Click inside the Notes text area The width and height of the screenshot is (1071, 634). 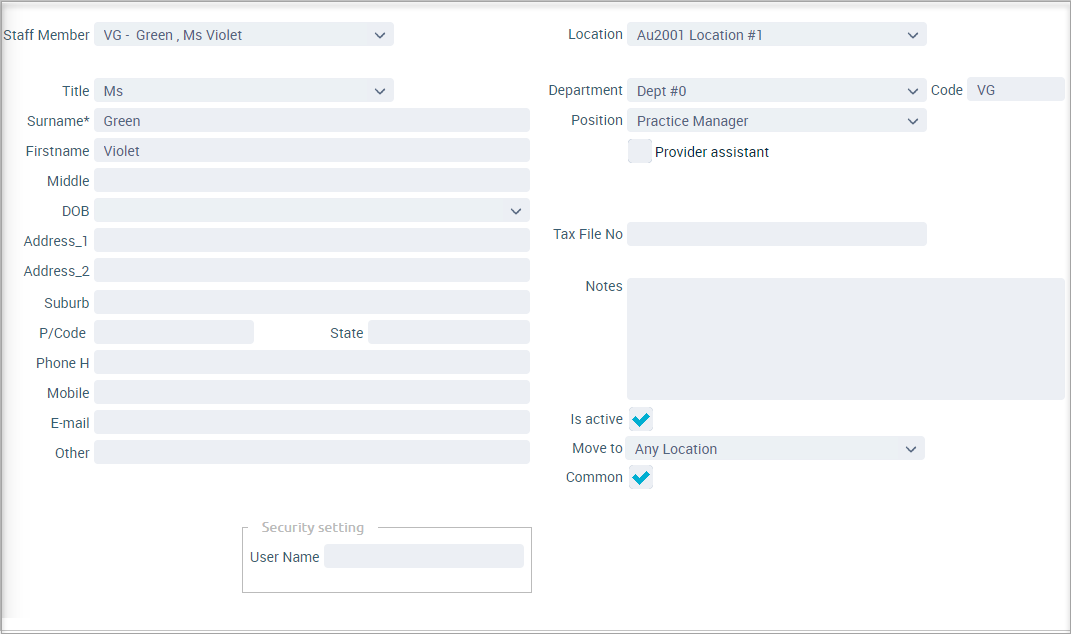coord(846,339)
